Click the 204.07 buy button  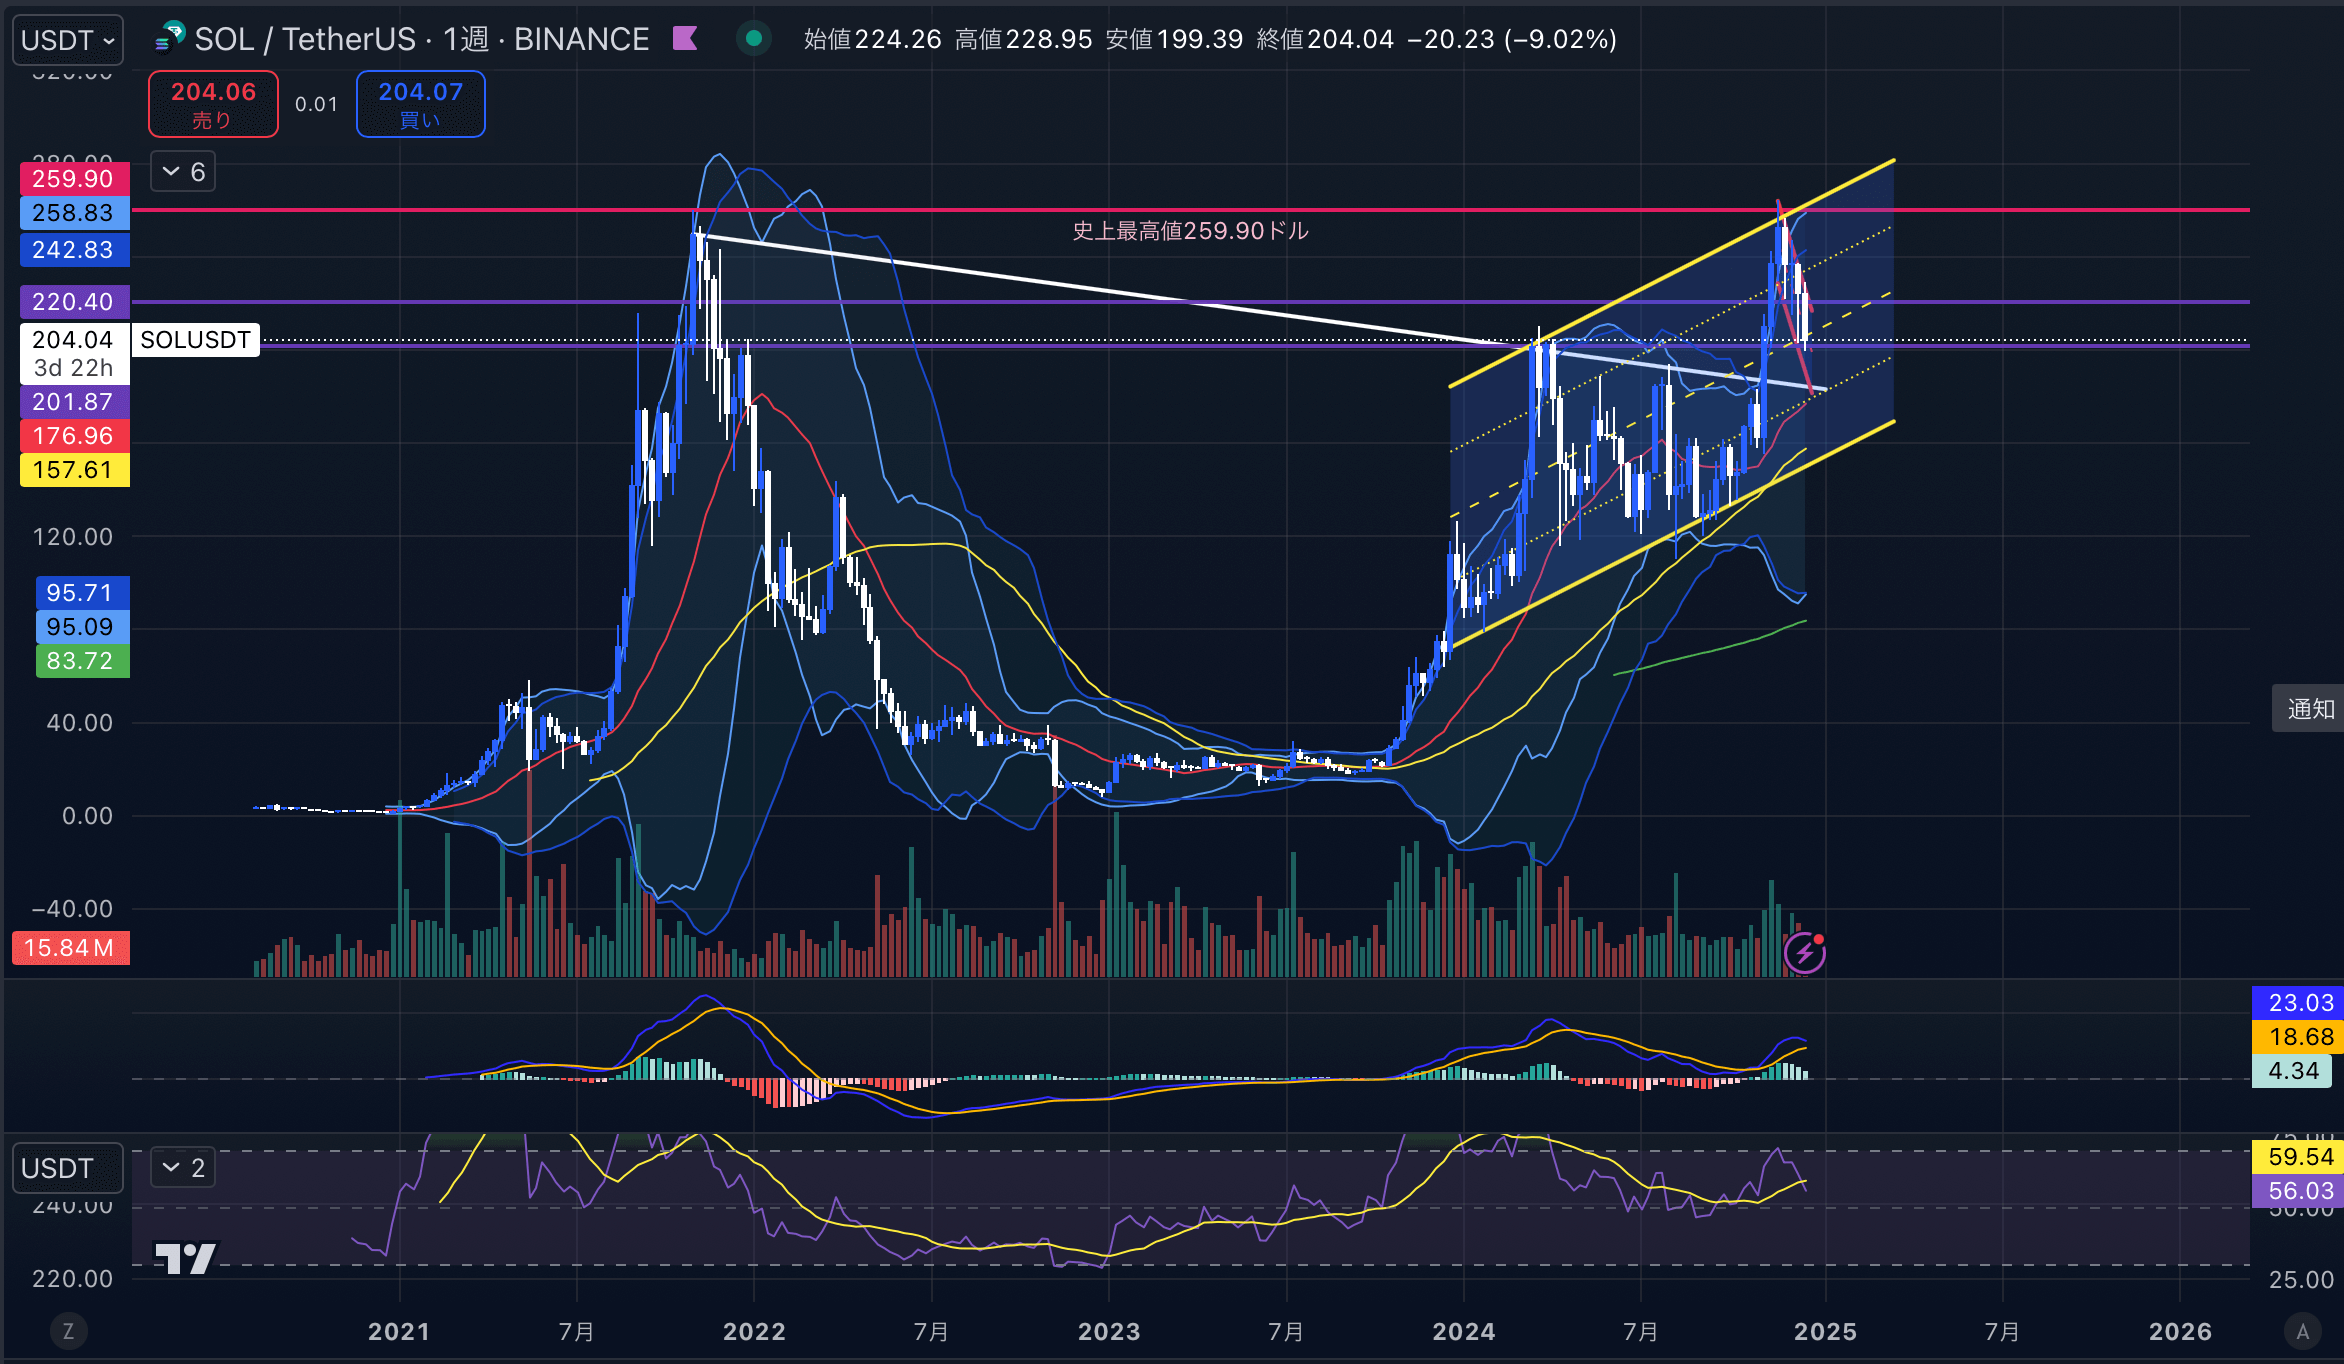pyautogui.click(x=421, y=104)
